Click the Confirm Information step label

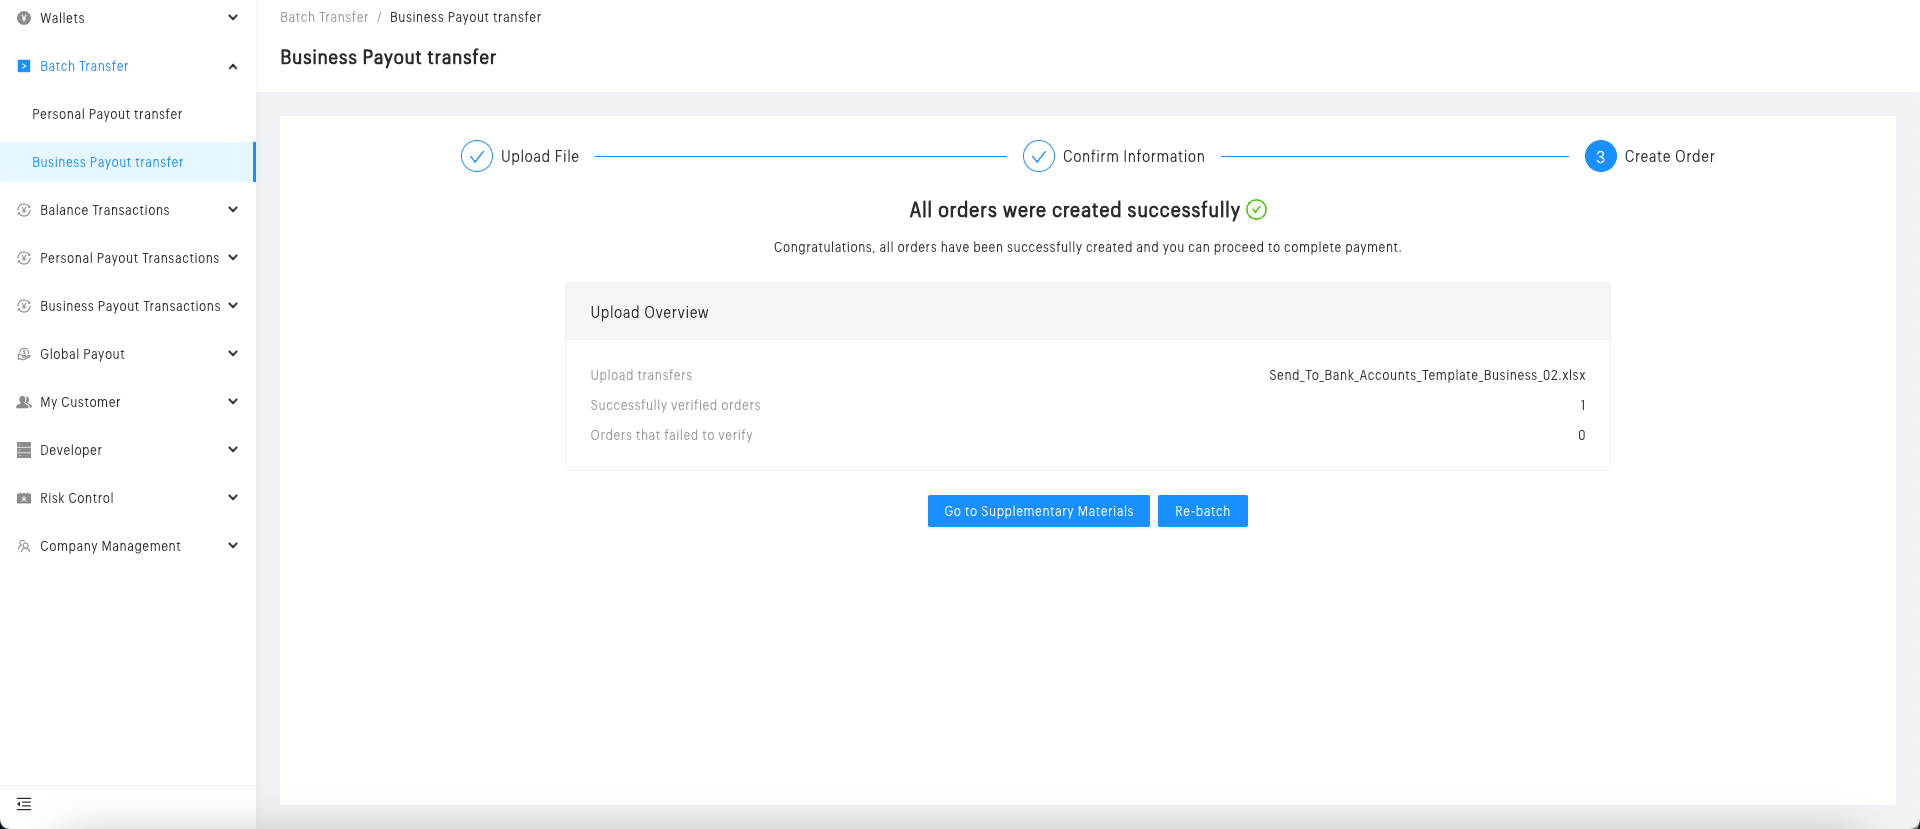[x=1134, y=156]
